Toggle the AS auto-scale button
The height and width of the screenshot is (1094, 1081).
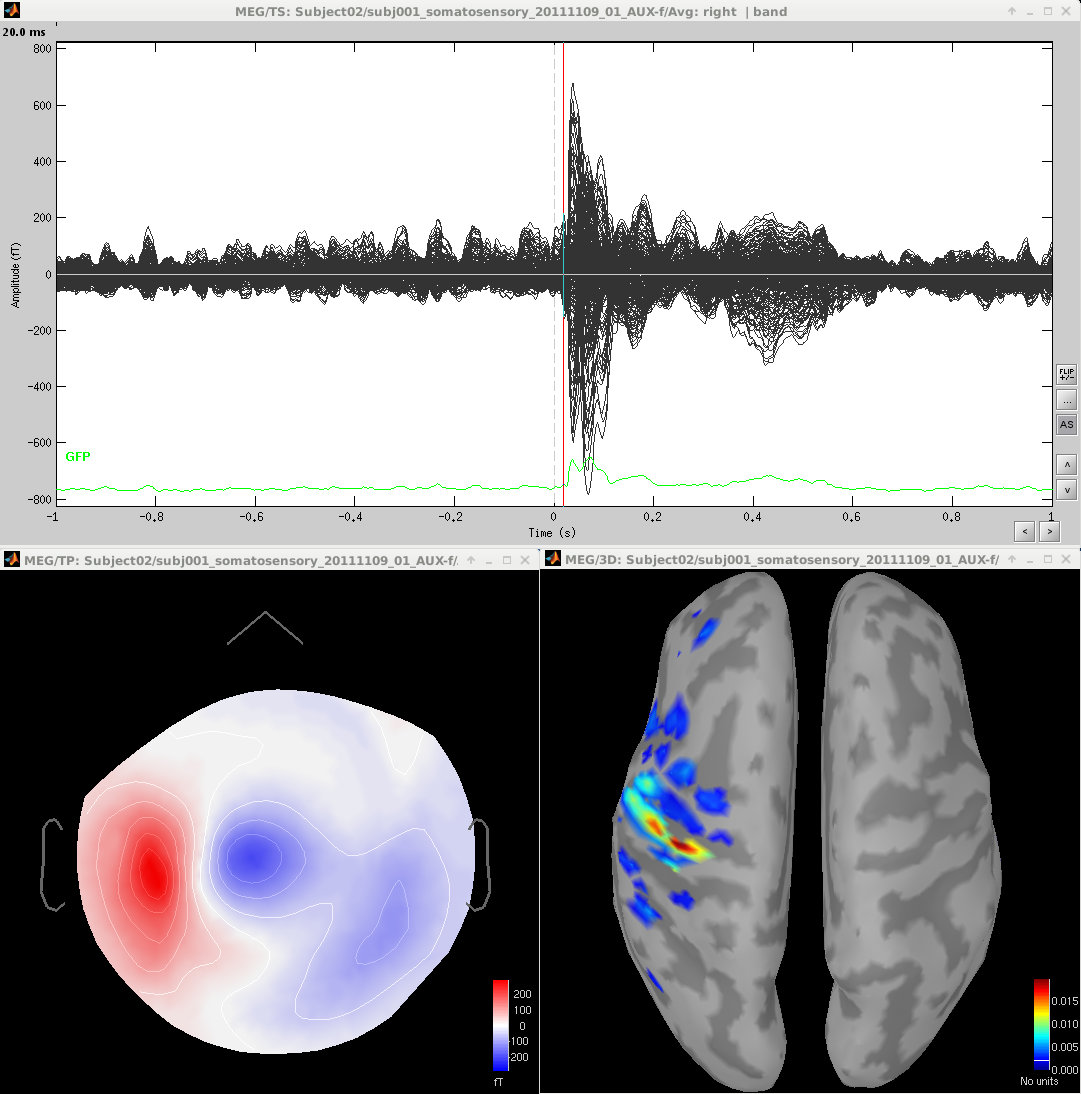click(x=1067, y=425)
